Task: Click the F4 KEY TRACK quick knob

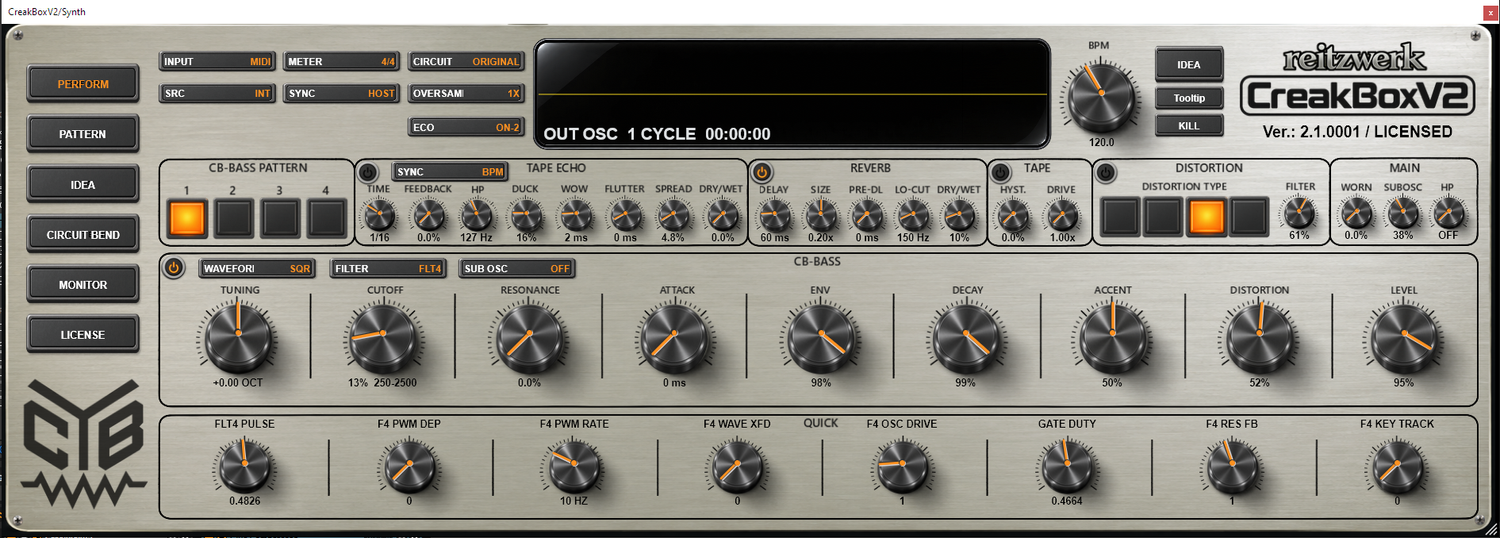Action: pos(1398,466)
